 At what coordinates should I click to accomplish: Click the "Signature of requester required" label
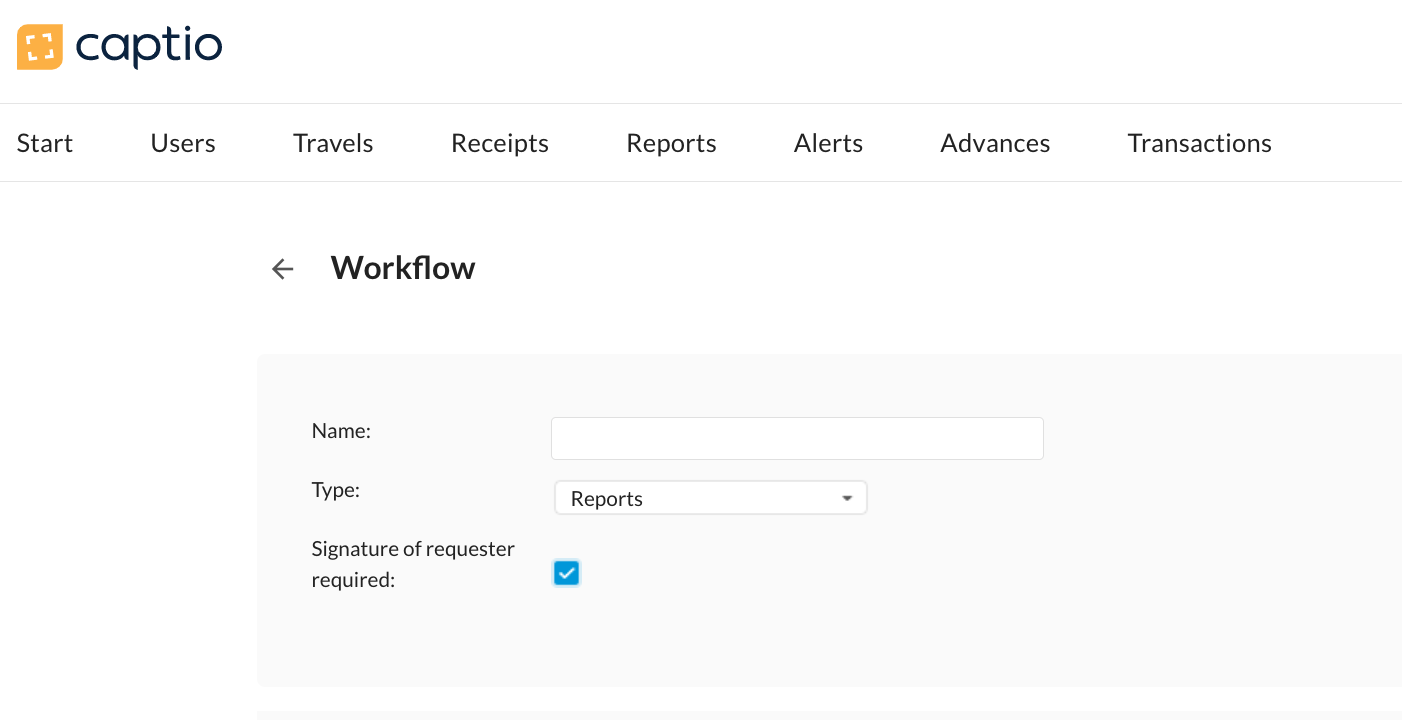click(x=413, y=564)
